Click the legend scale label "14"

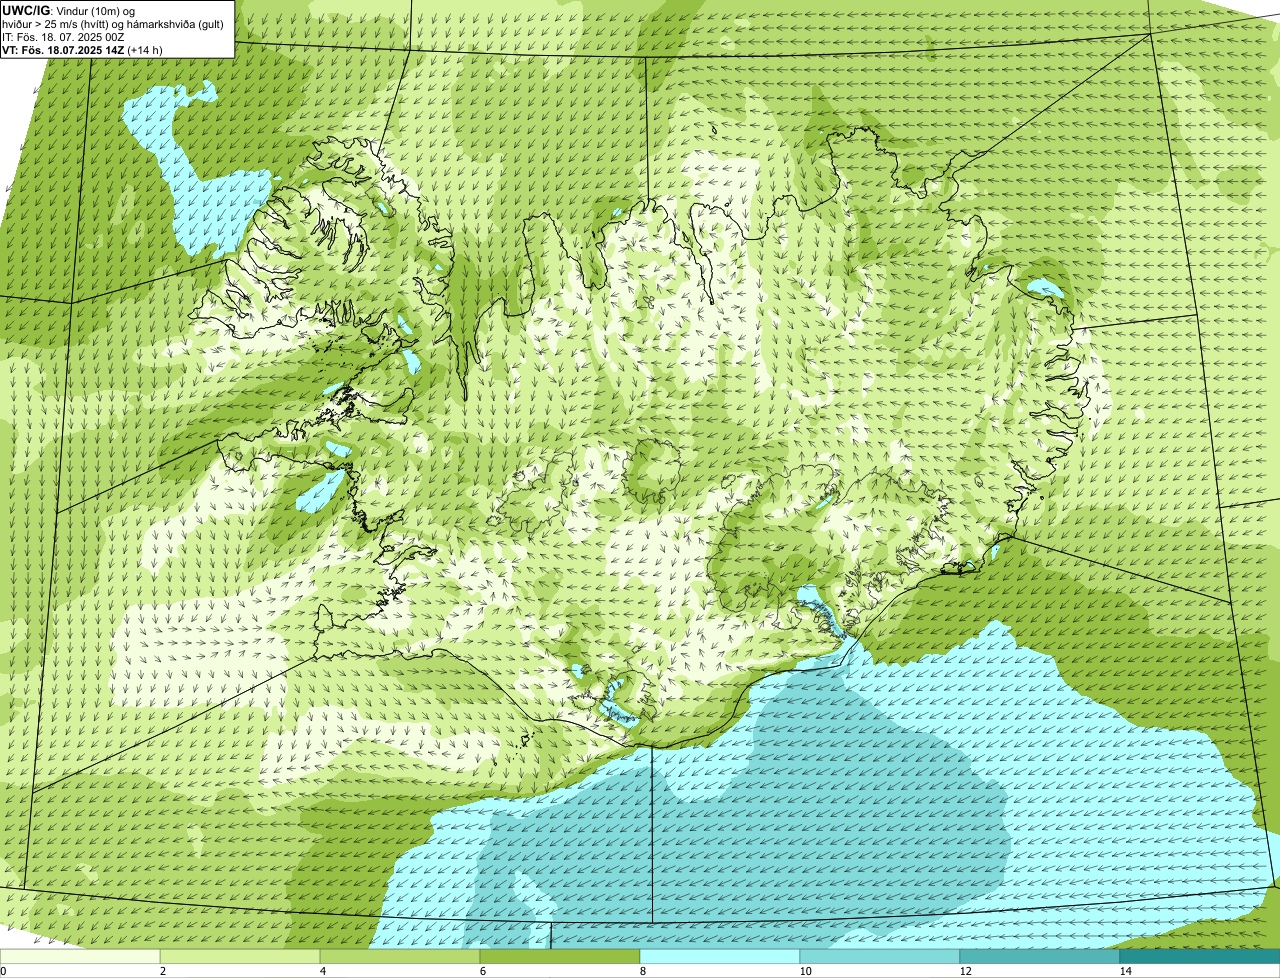click(x=1125, y=971)
